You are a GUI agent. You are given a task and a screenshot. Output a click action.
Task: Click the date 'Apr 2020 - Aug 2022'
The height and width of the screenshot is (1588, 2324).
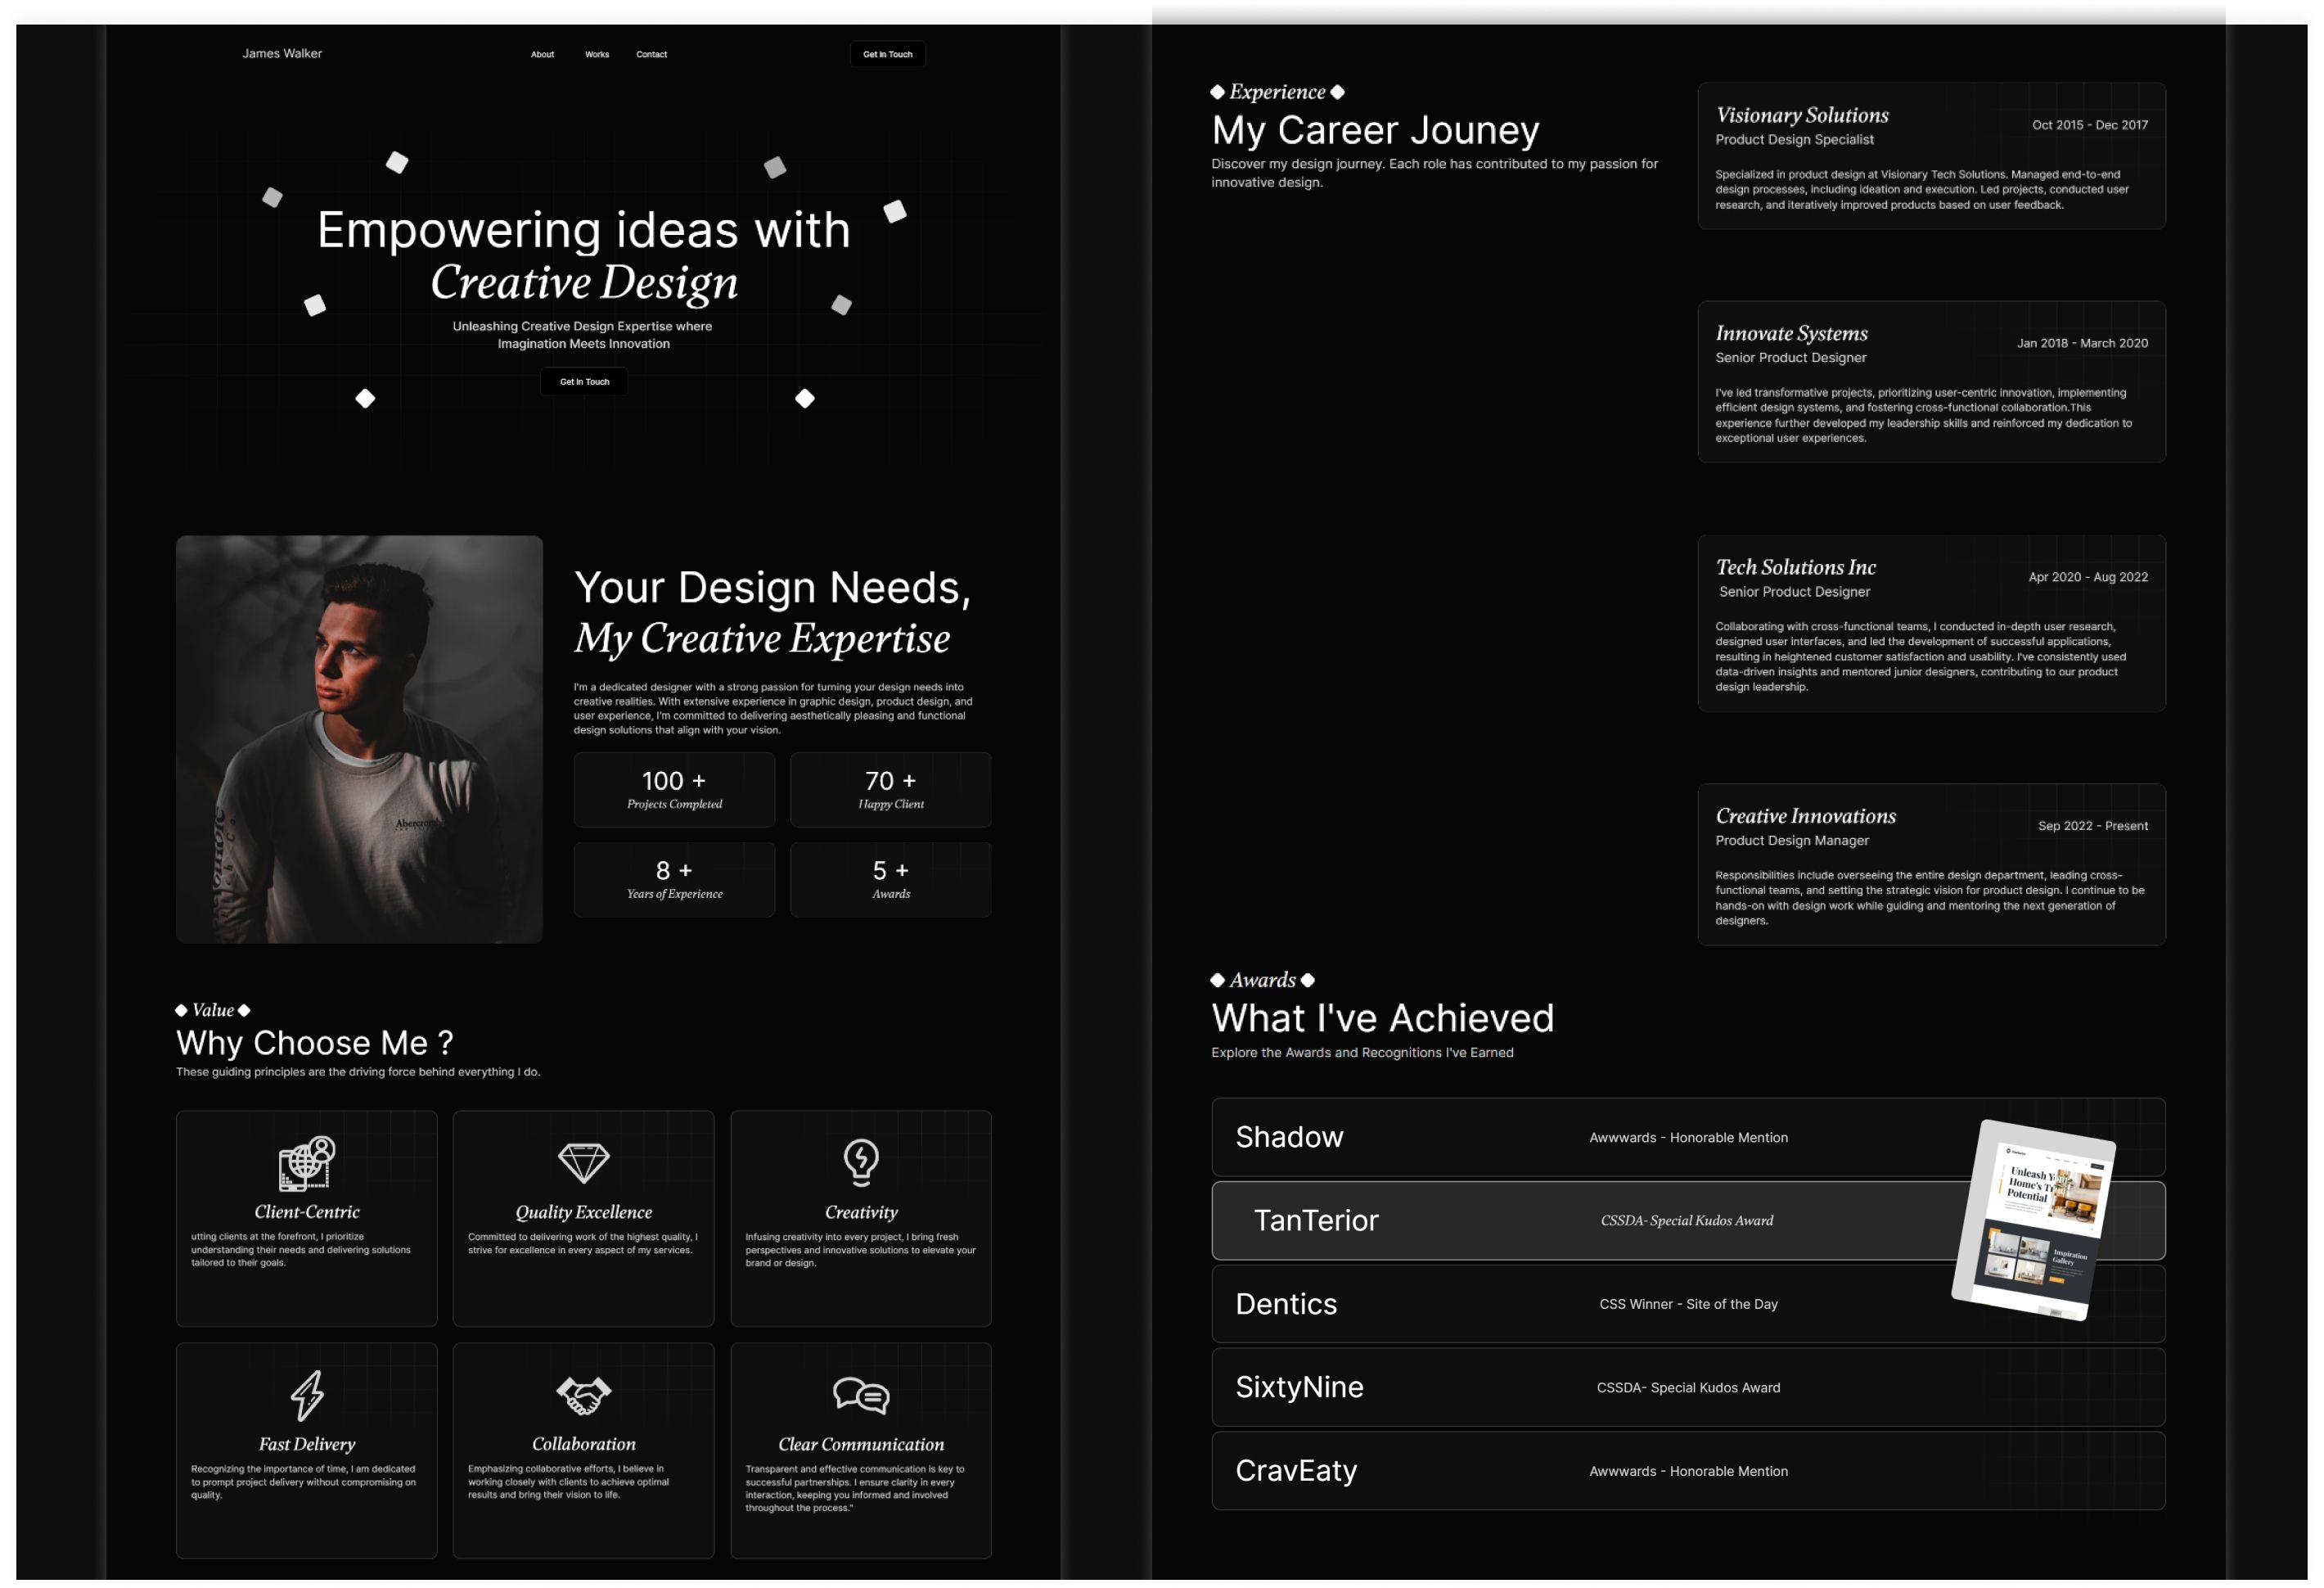click(2087, 577)
